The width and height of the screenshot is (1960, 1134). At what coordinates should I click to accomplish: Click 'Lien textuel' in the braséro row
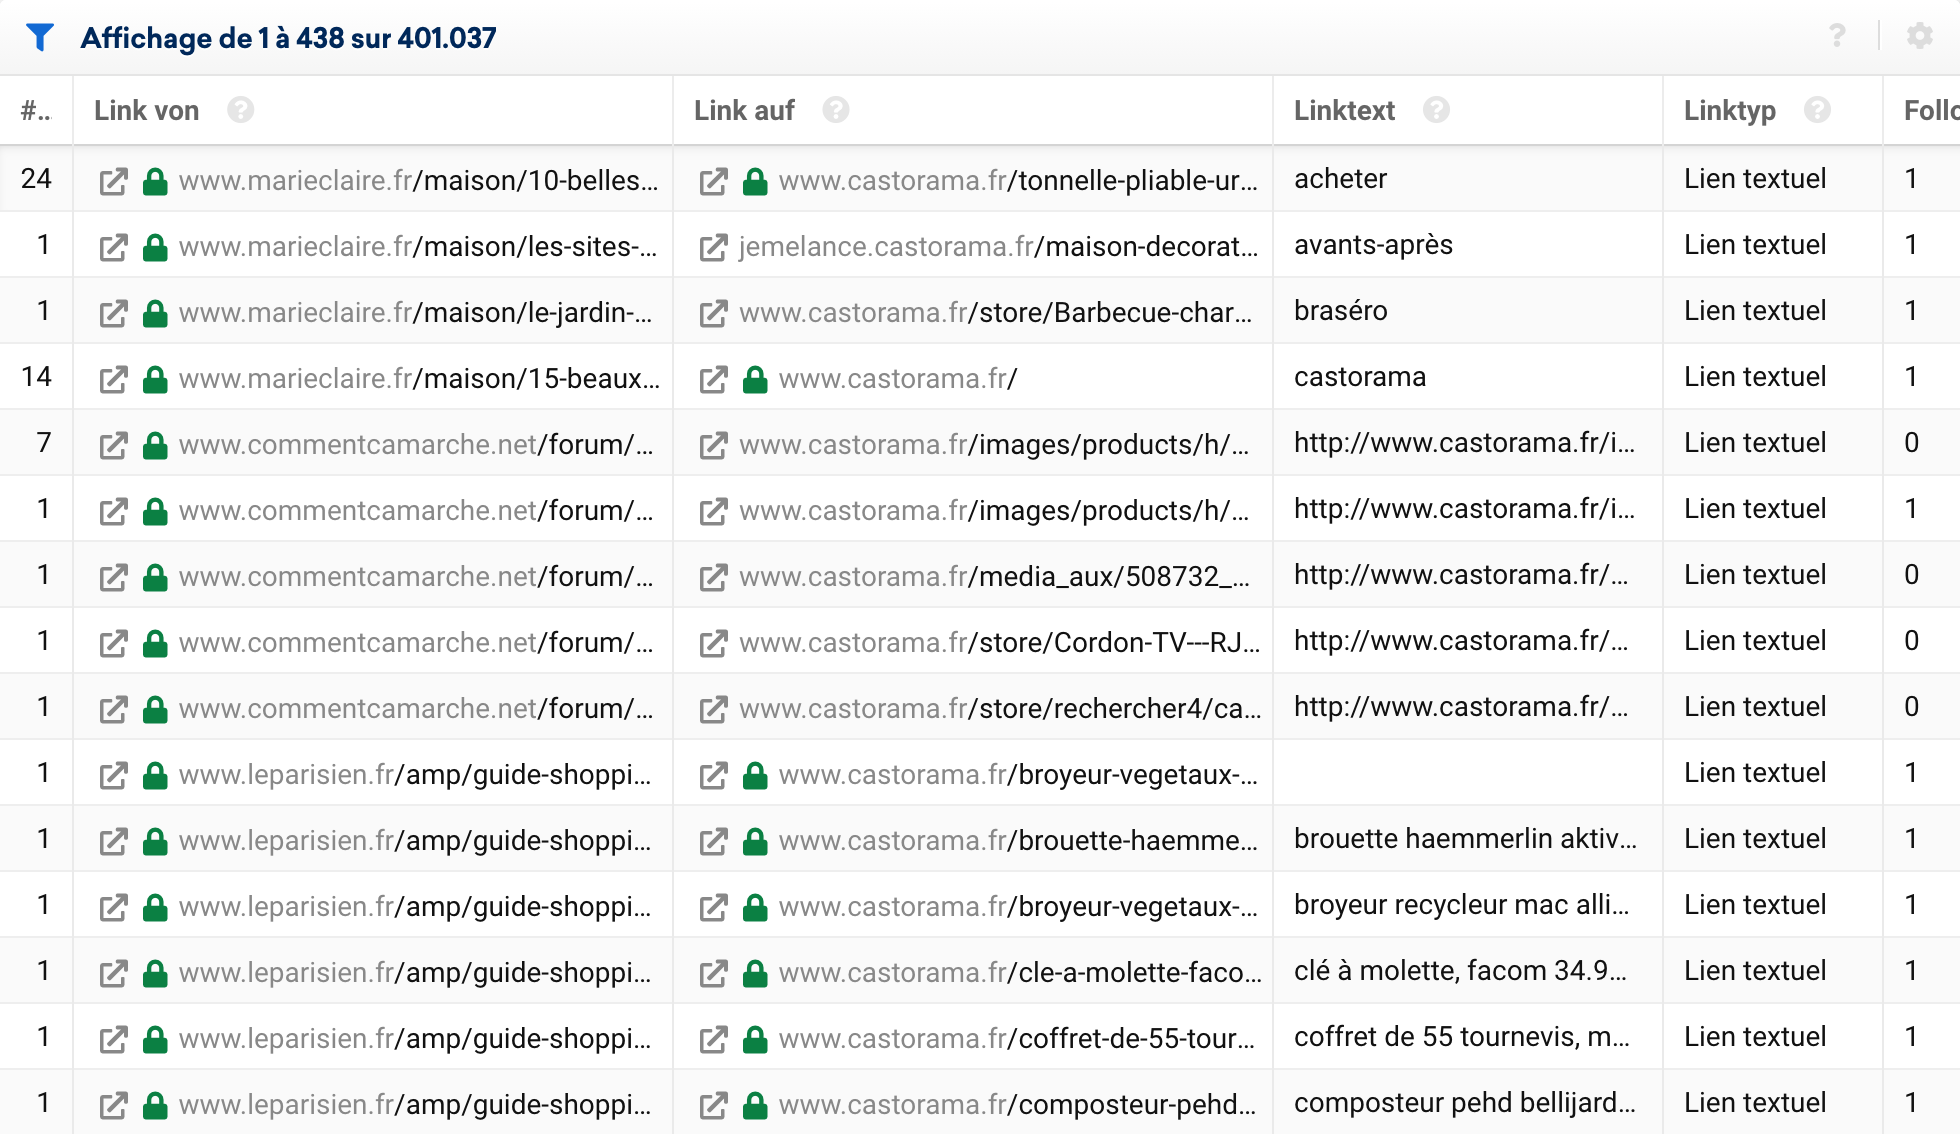1754,311
